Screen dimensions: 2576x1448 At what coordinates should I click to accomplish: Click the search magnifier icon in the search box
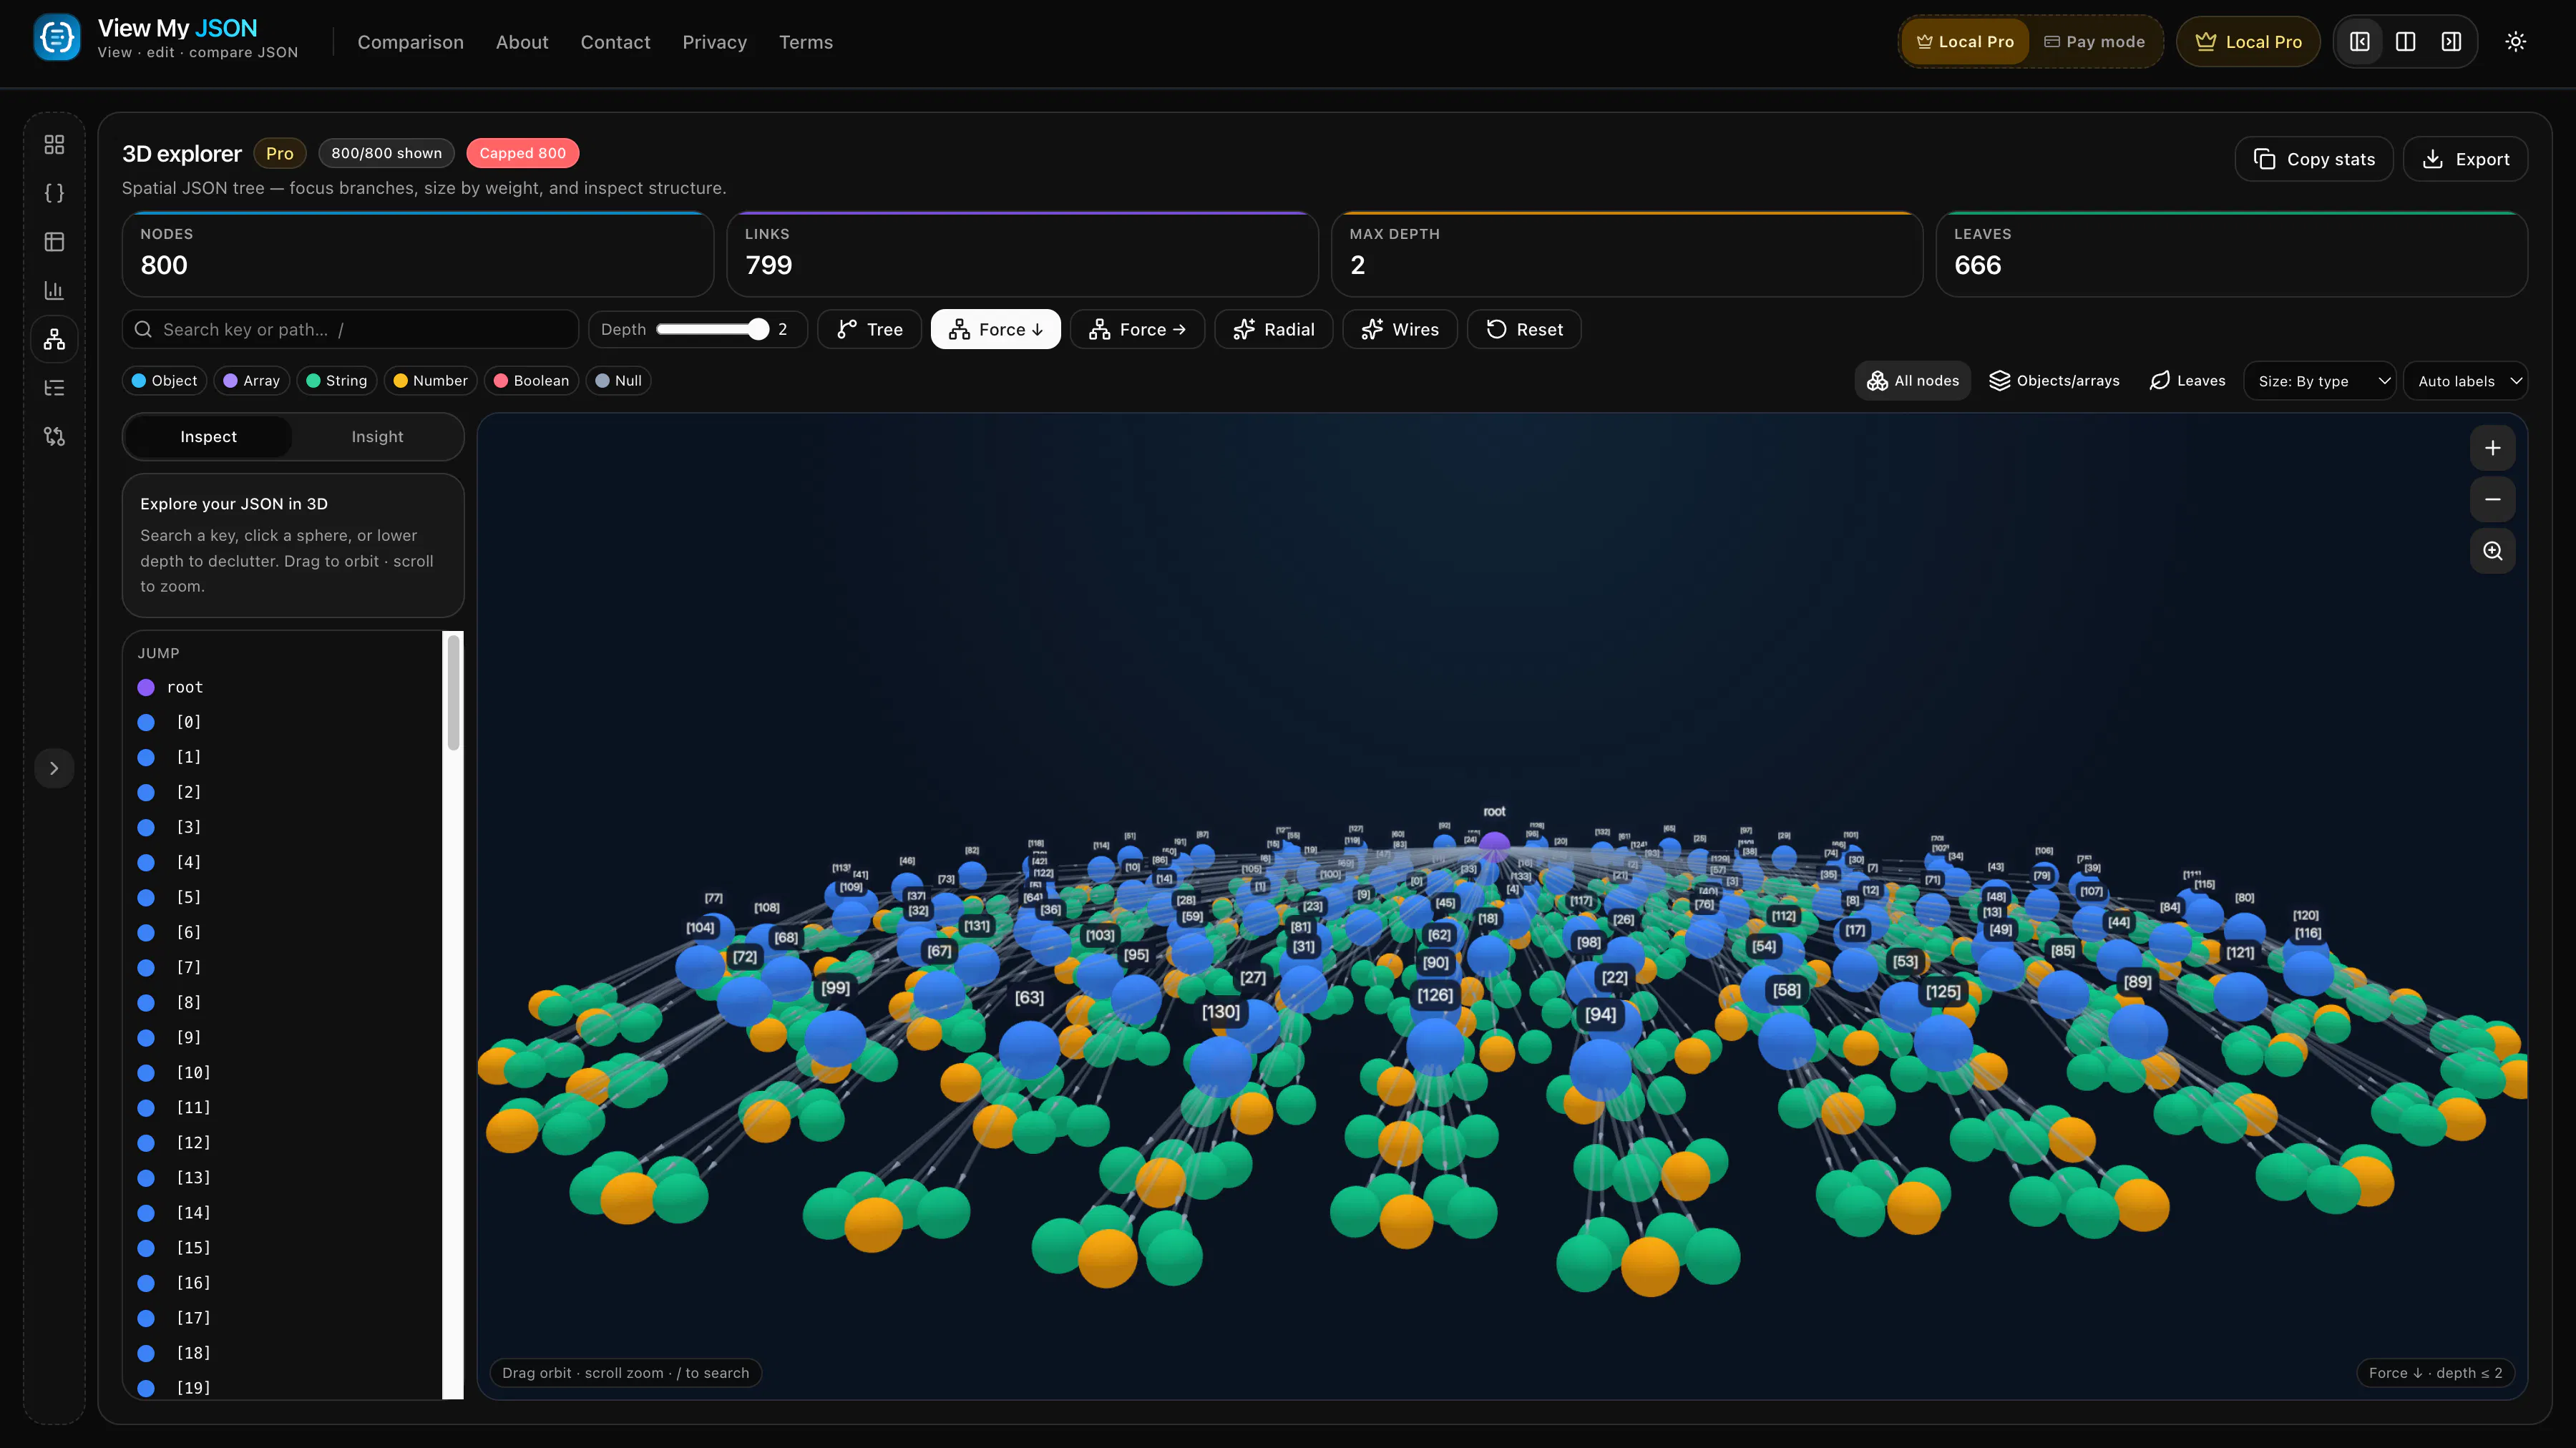pyautogui.click(x=144, y=329)
